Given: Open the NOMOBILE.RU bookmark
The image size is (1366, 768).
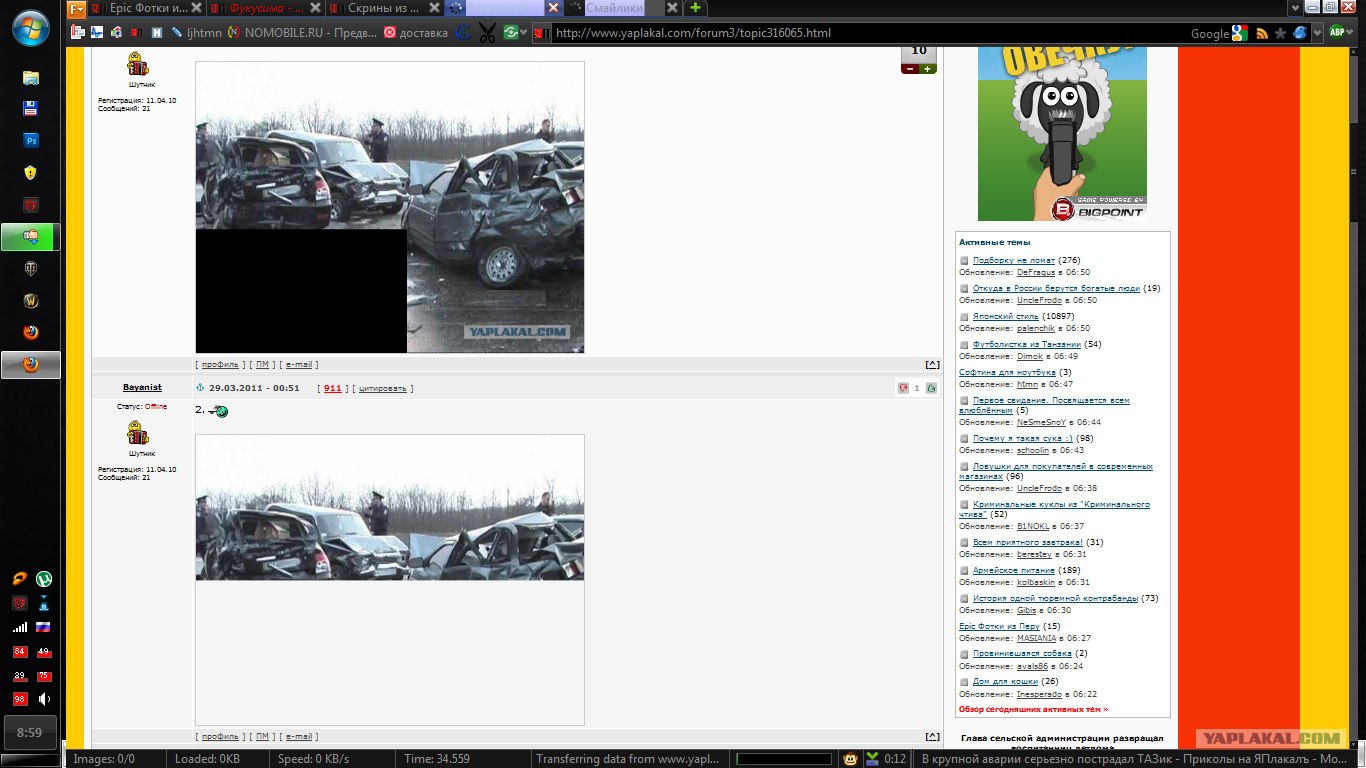Looking at the screenshot, I should tap(303, 33).
